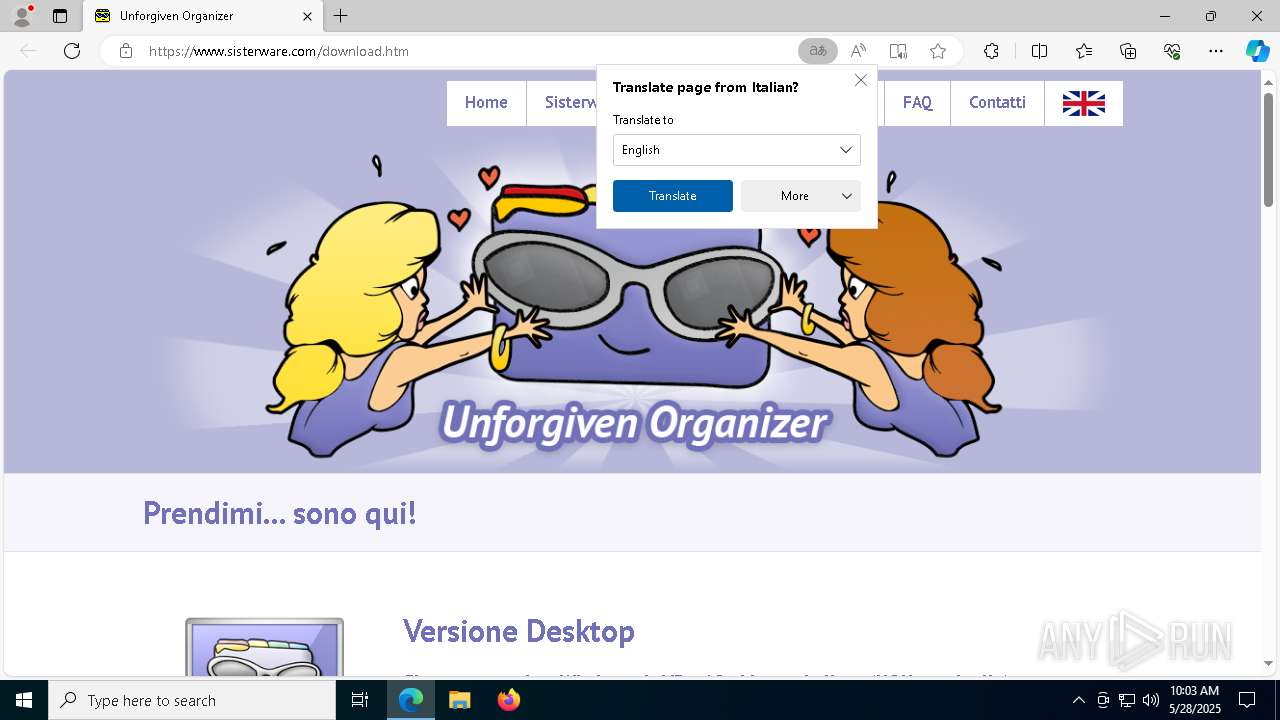Open the Windows Start menu

tap(24, 700)
